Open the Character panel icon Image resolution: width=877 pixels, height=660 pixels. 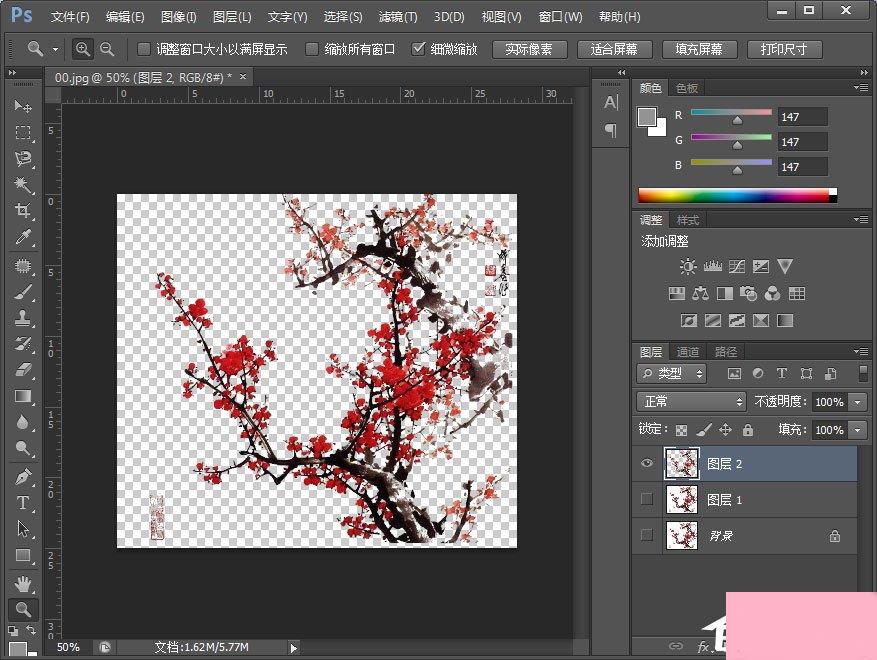click(611, 102)
